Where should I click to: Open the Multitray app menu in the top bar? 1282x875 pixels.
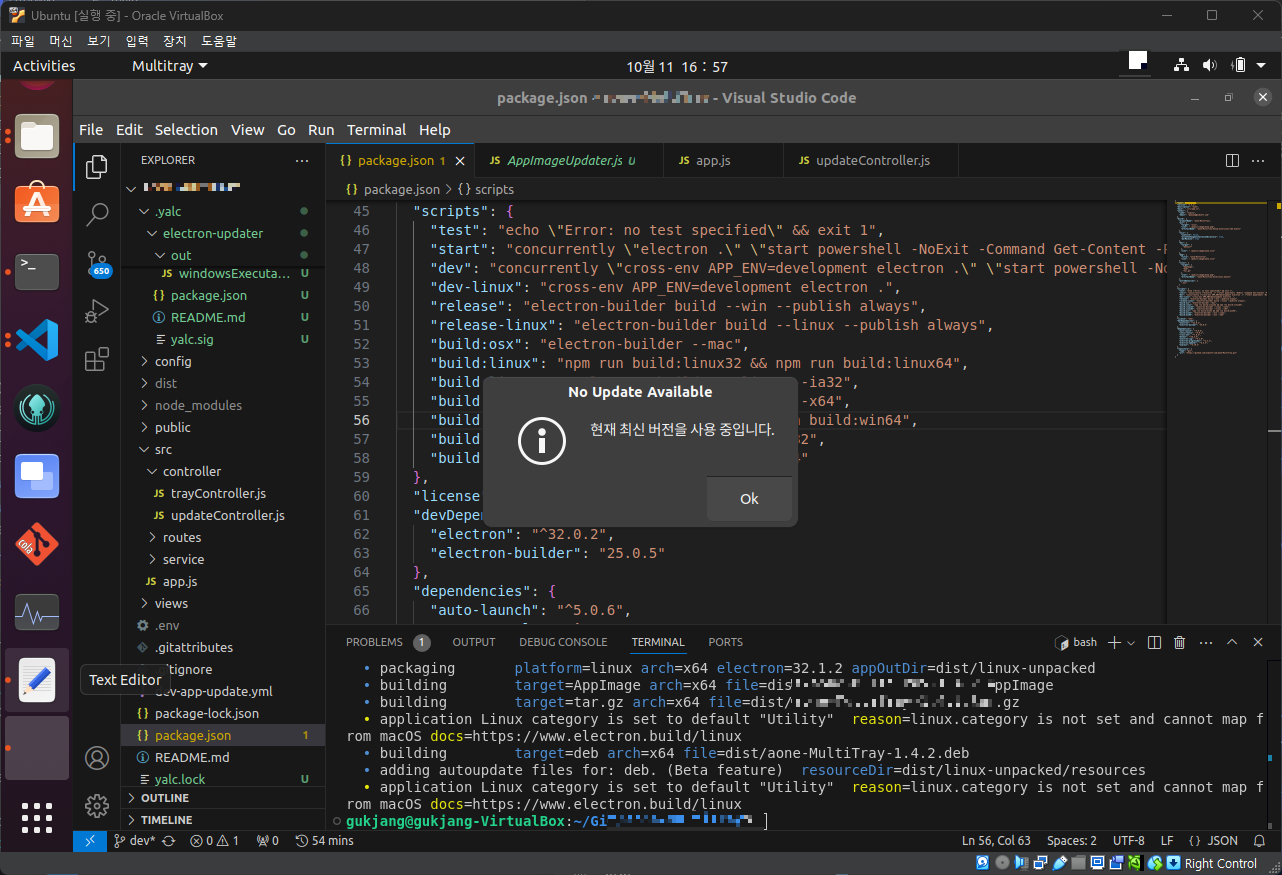170,66
